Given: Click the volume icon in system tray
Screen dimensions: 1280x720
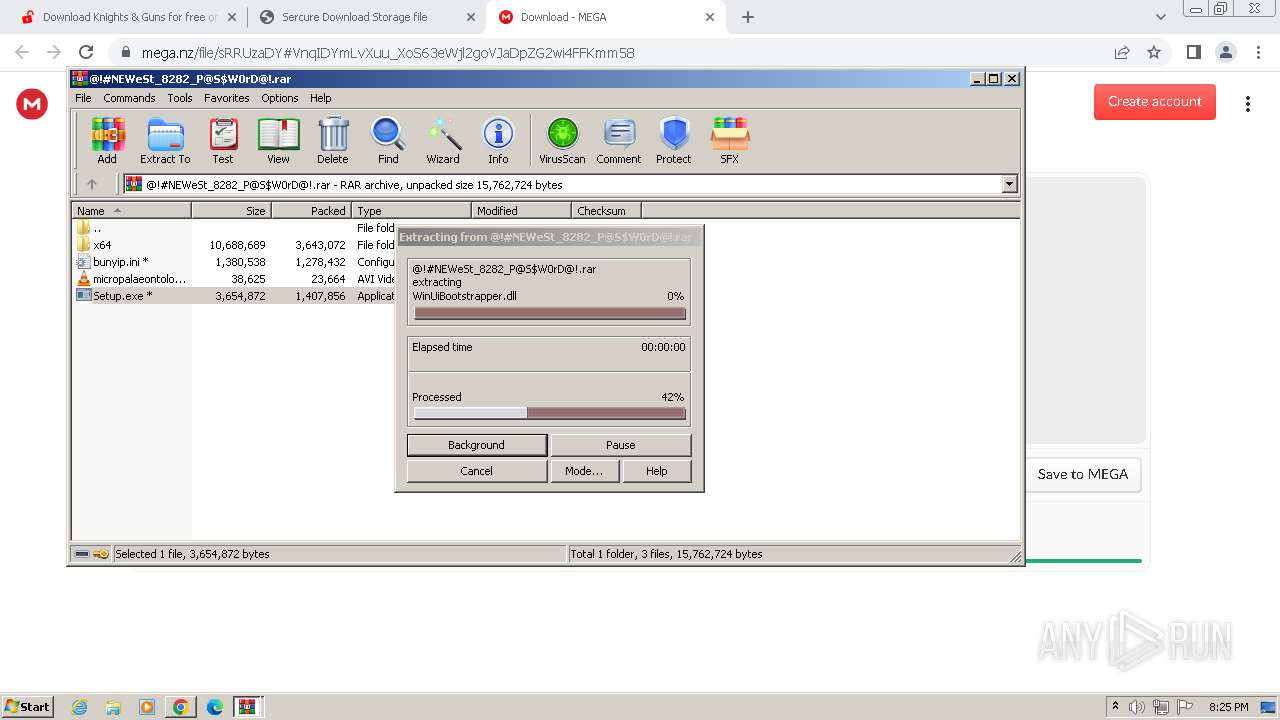Looking at the screenshot, I should (x=1137, y=707).
